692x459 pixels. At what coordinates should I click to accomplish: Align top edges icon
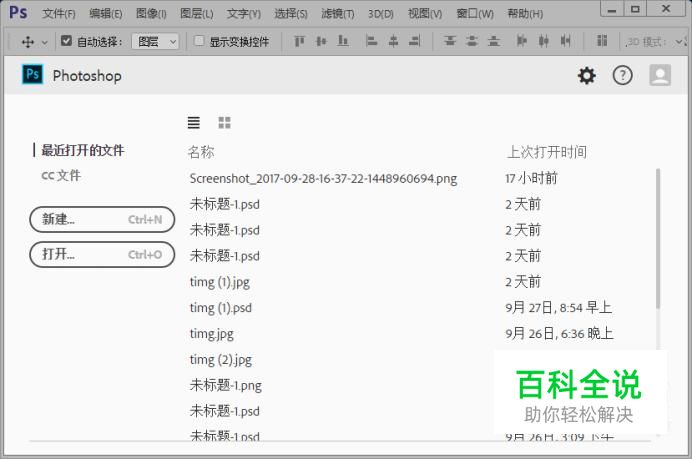pyautogui.click(x=299, y=41)
